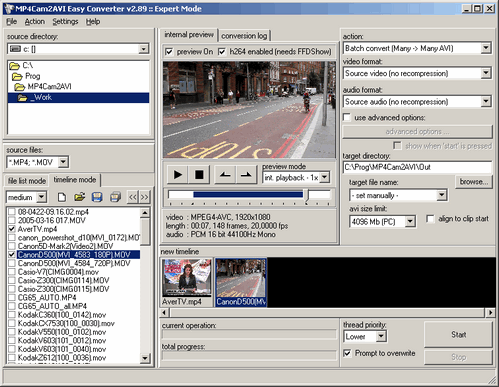
Task: Click timeline scrollbar right arrow
Action: coord(490,313)
